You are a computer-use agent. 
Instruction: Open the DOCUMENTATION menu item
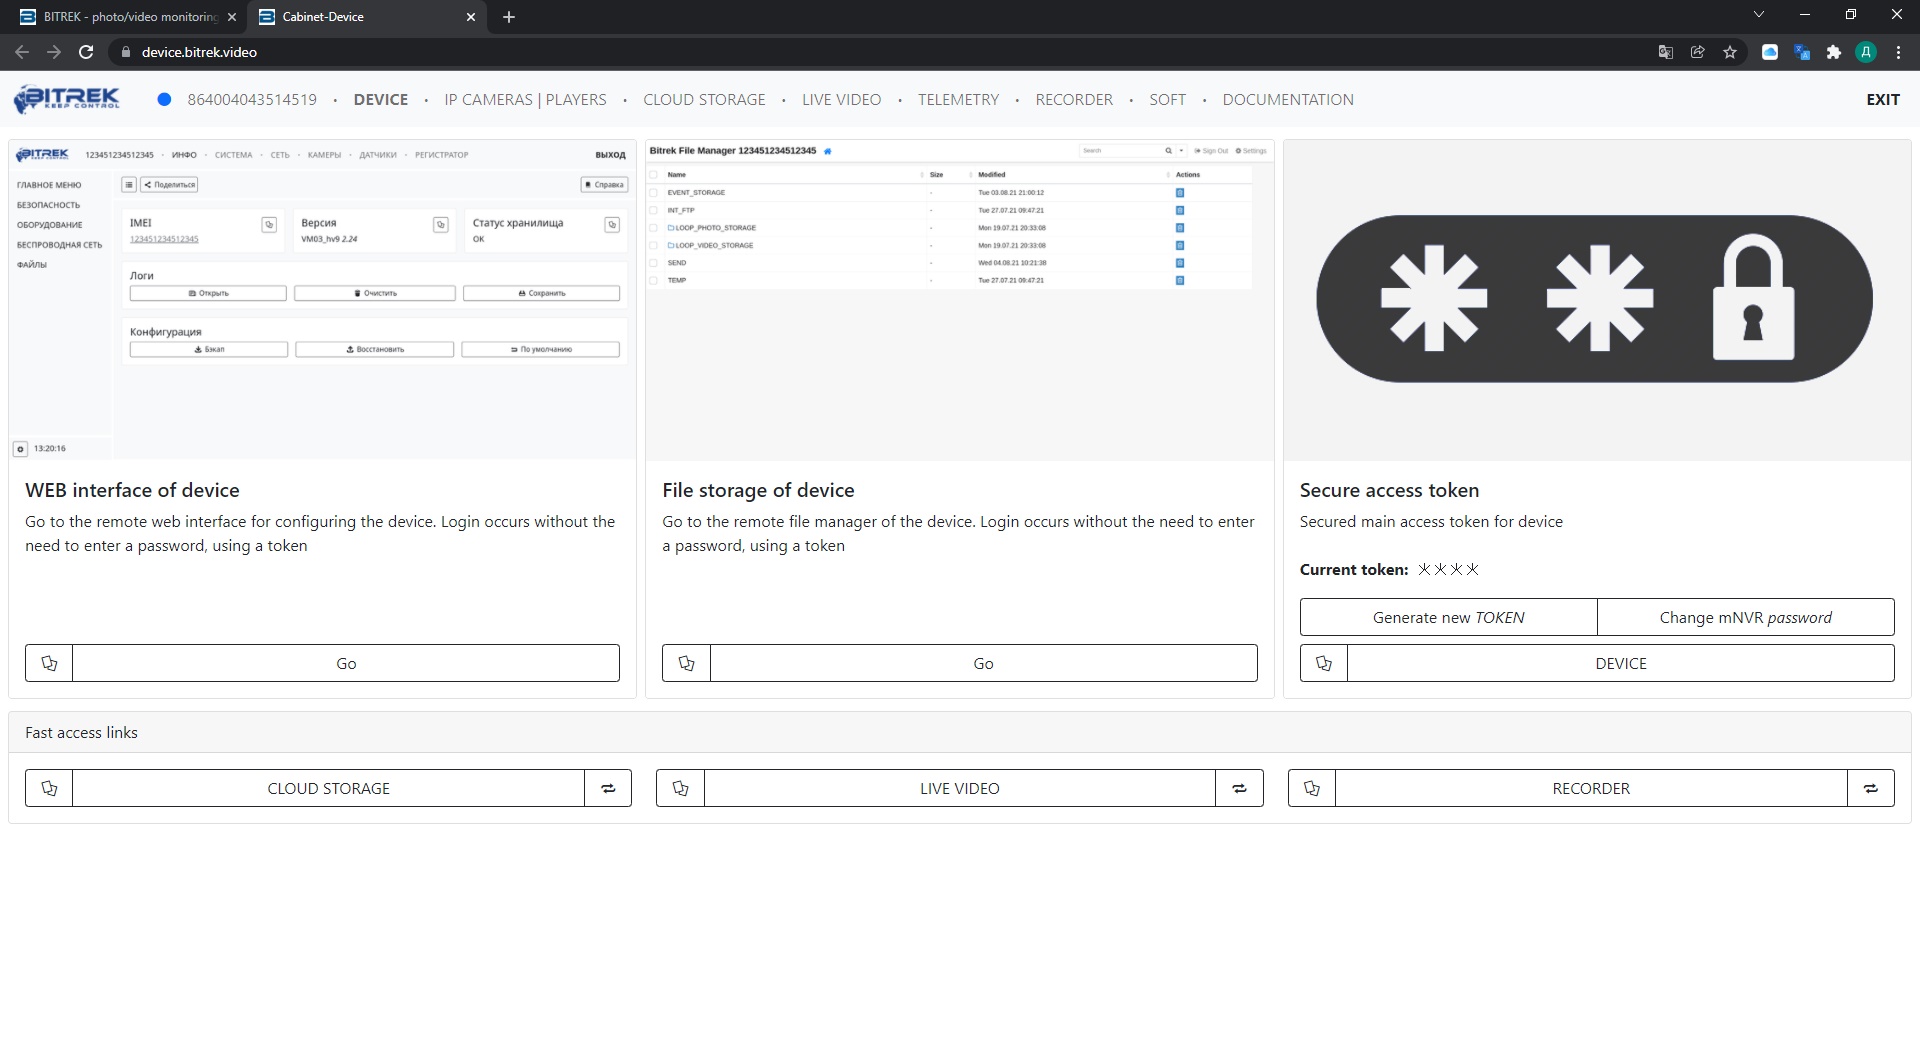tap(1288, 99)
